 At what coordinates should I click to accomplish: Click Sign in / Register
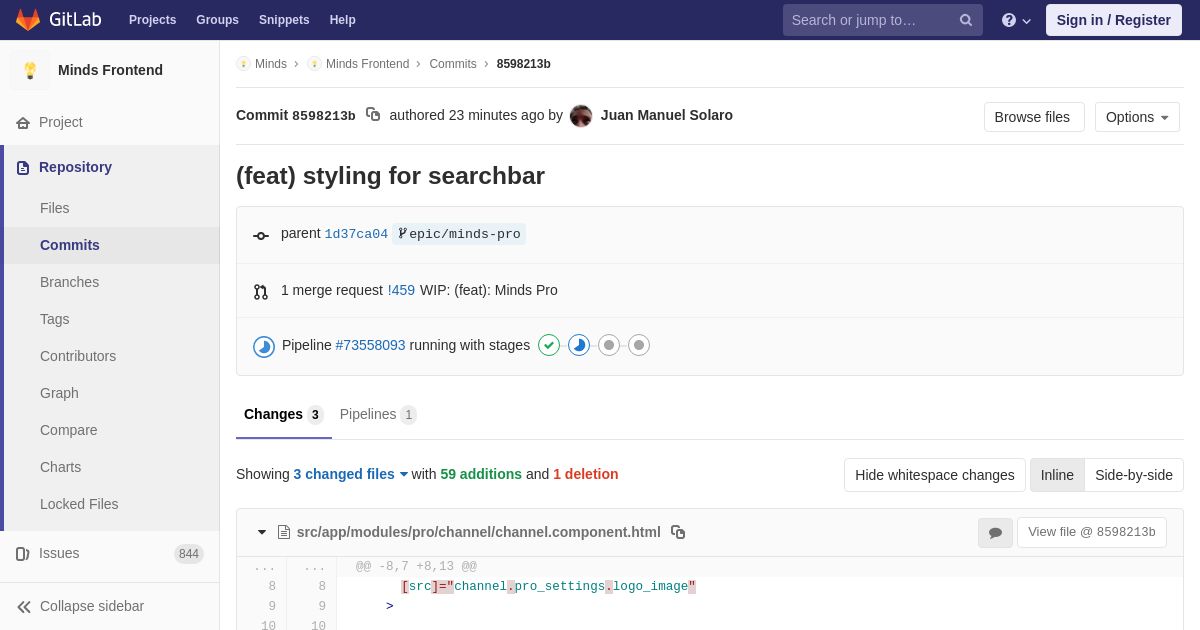1114,20
